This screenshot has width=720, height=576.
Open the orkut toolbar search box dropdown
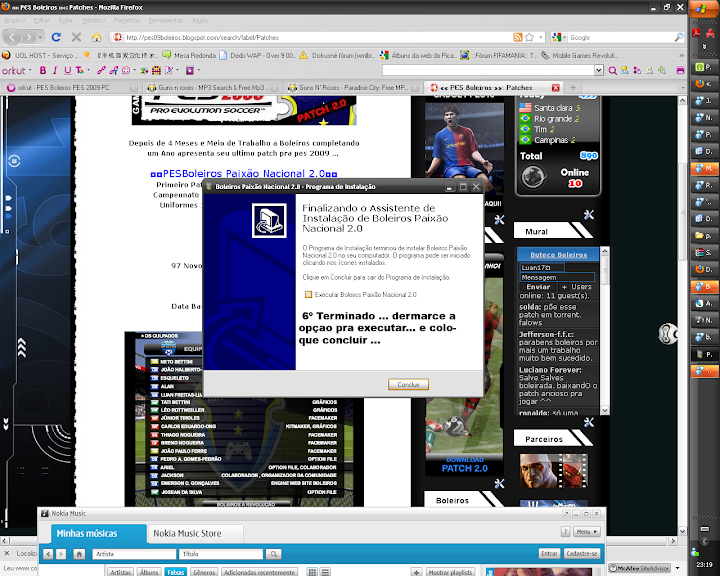tap(598, 70)
